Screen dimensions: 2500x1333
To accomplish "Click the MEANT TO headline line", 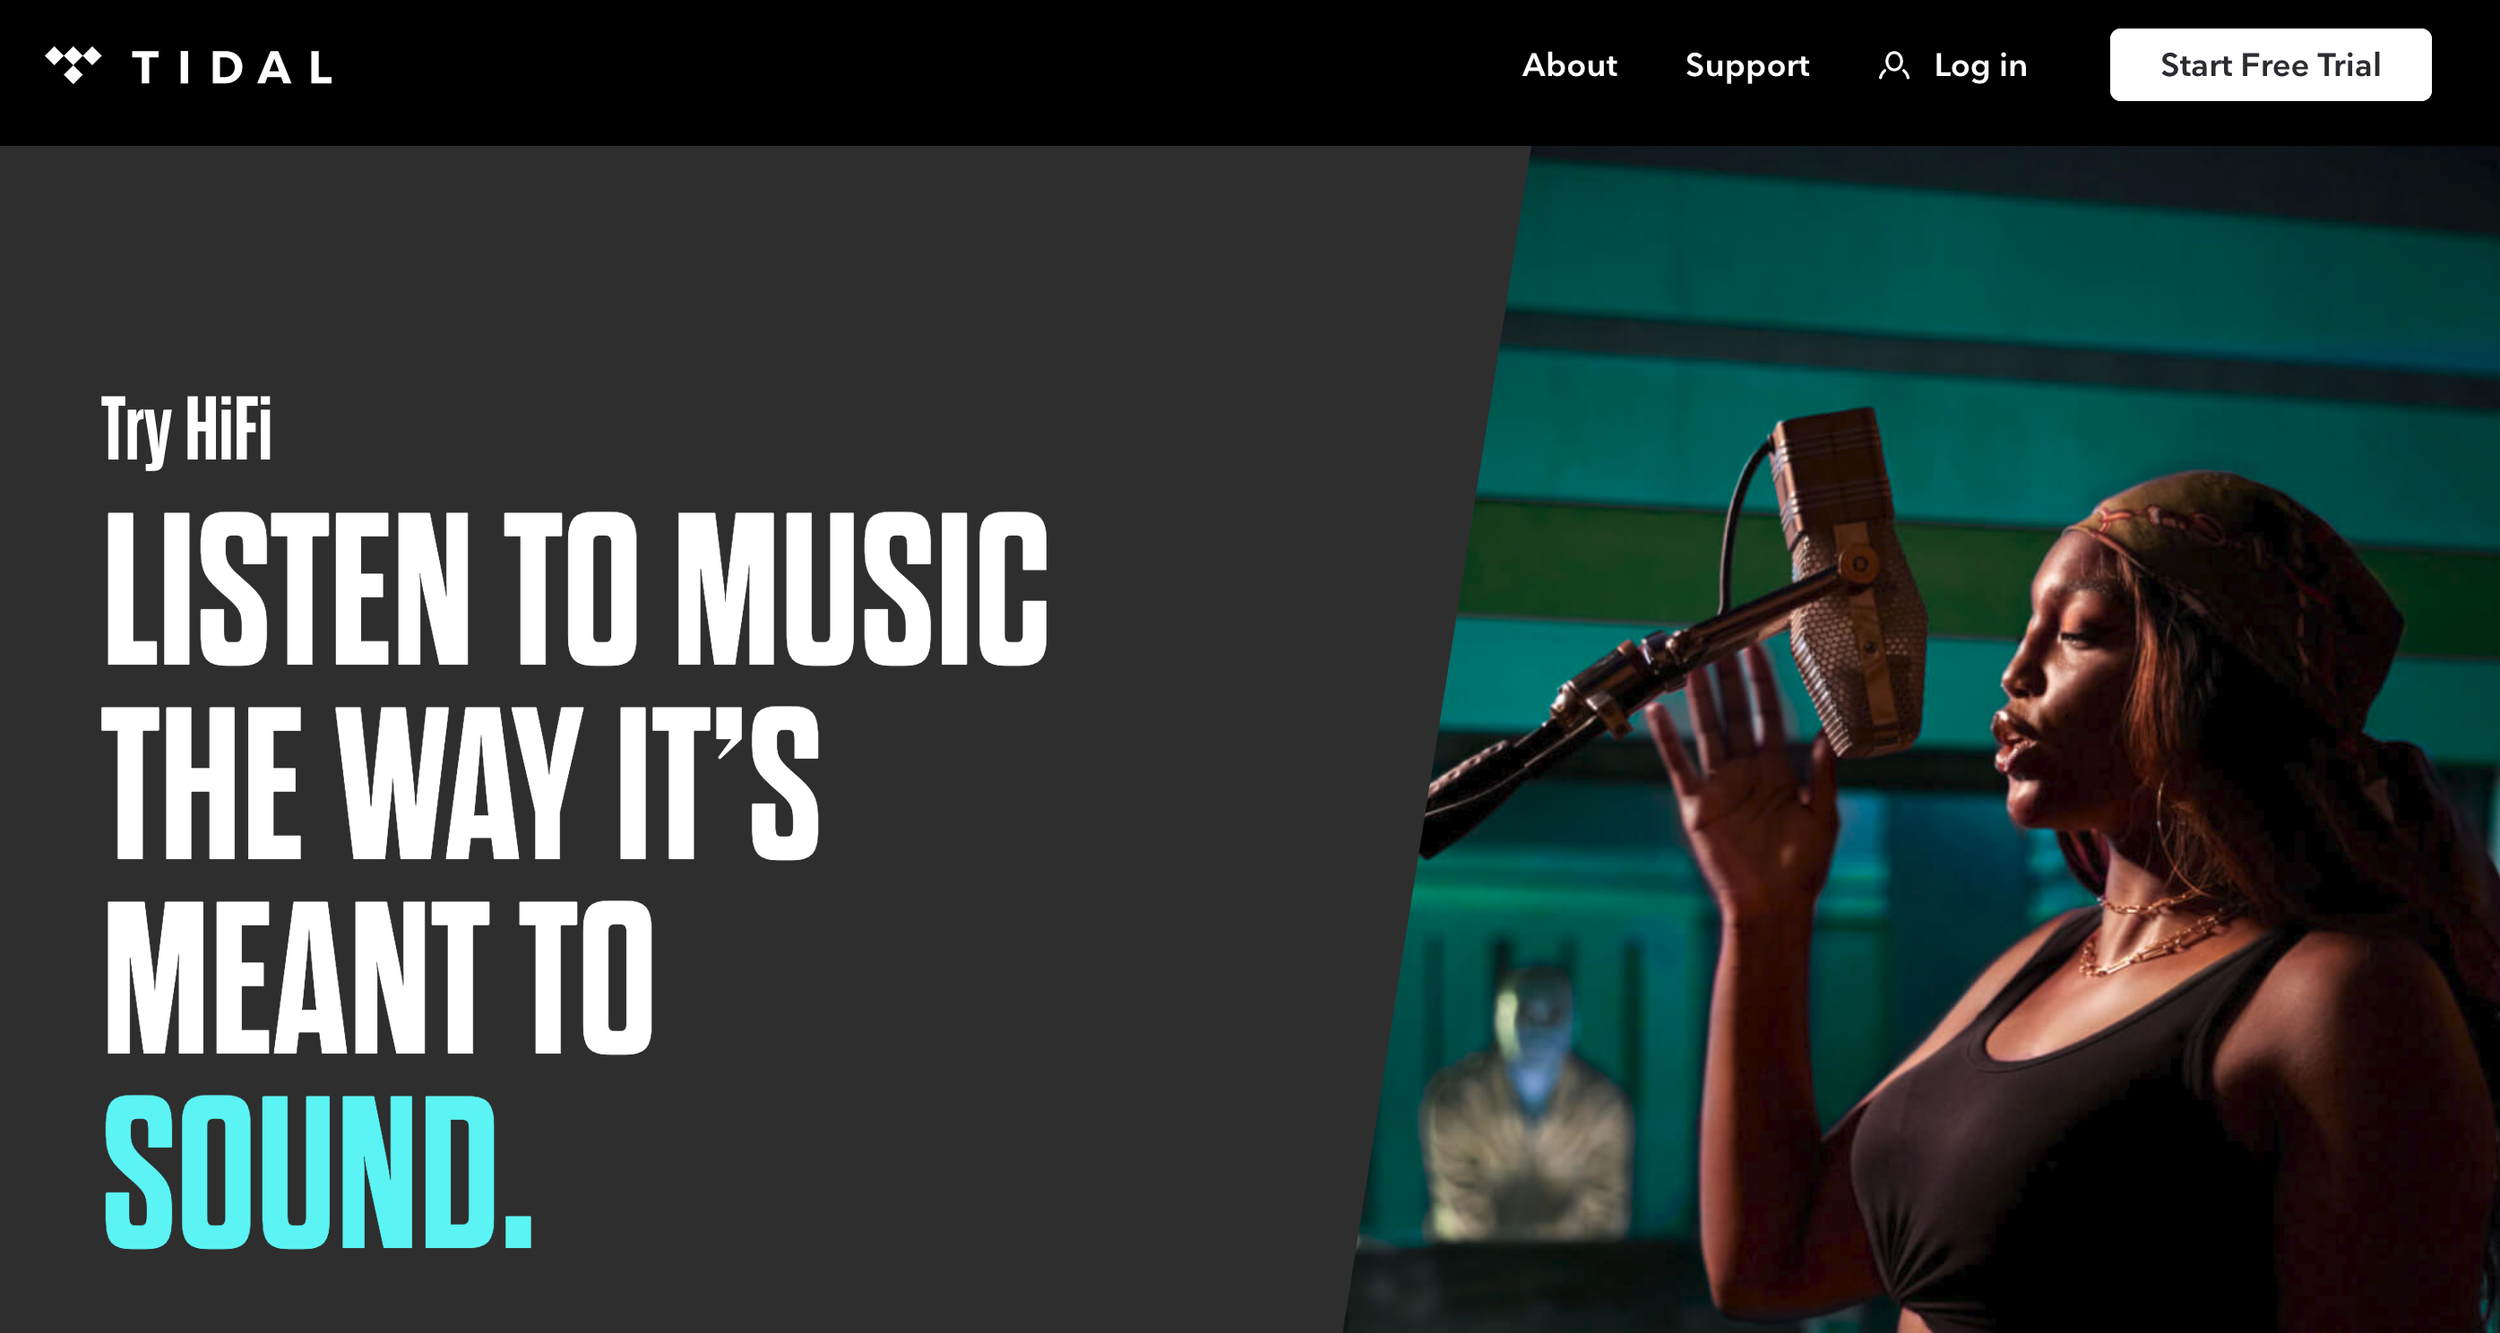I will 379,977.
